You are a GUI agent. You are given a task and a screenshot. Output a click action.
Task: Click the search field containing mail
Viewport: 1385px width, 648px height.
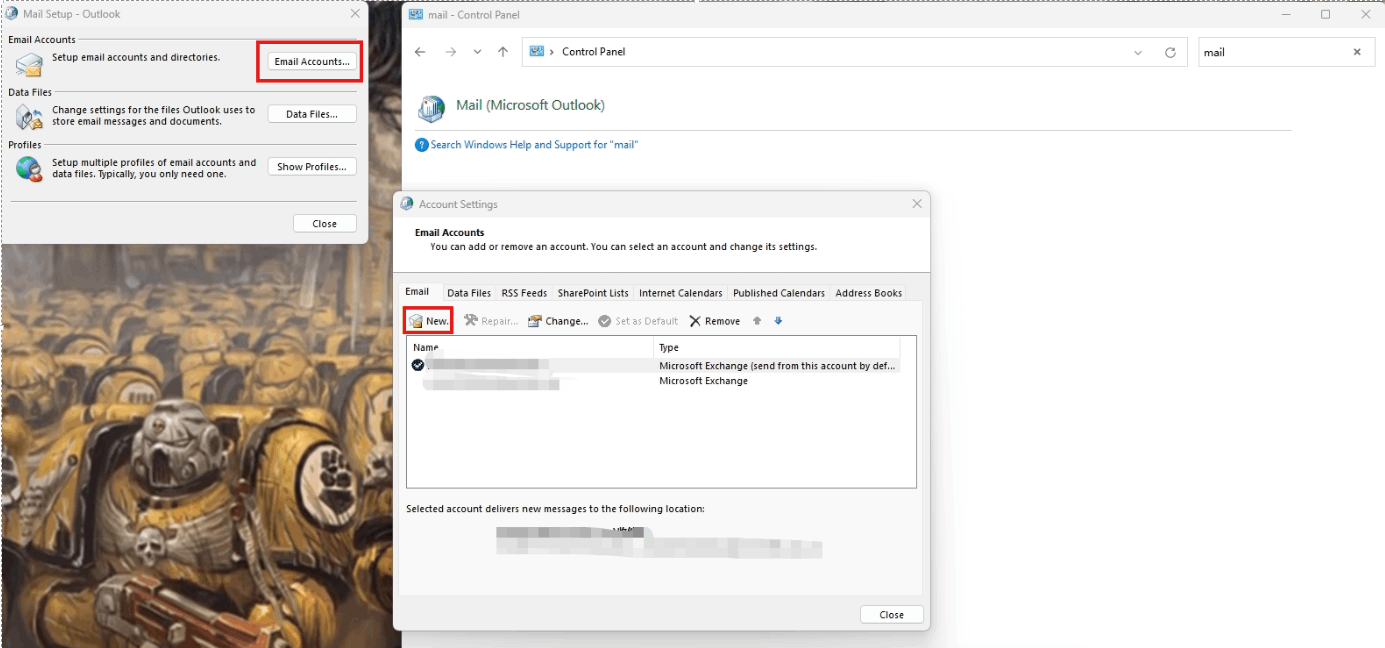1286,52
